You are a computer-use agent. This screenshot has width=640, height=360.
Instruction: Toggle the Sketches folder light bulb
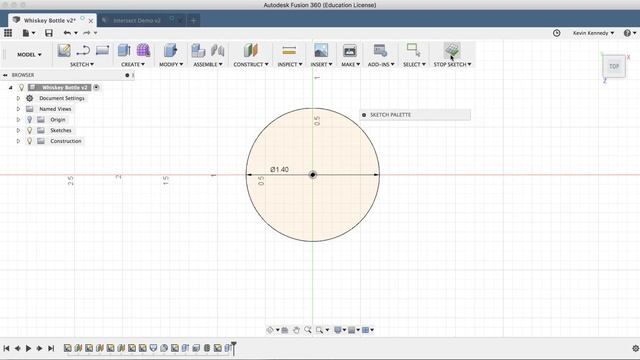click(29, 130)
